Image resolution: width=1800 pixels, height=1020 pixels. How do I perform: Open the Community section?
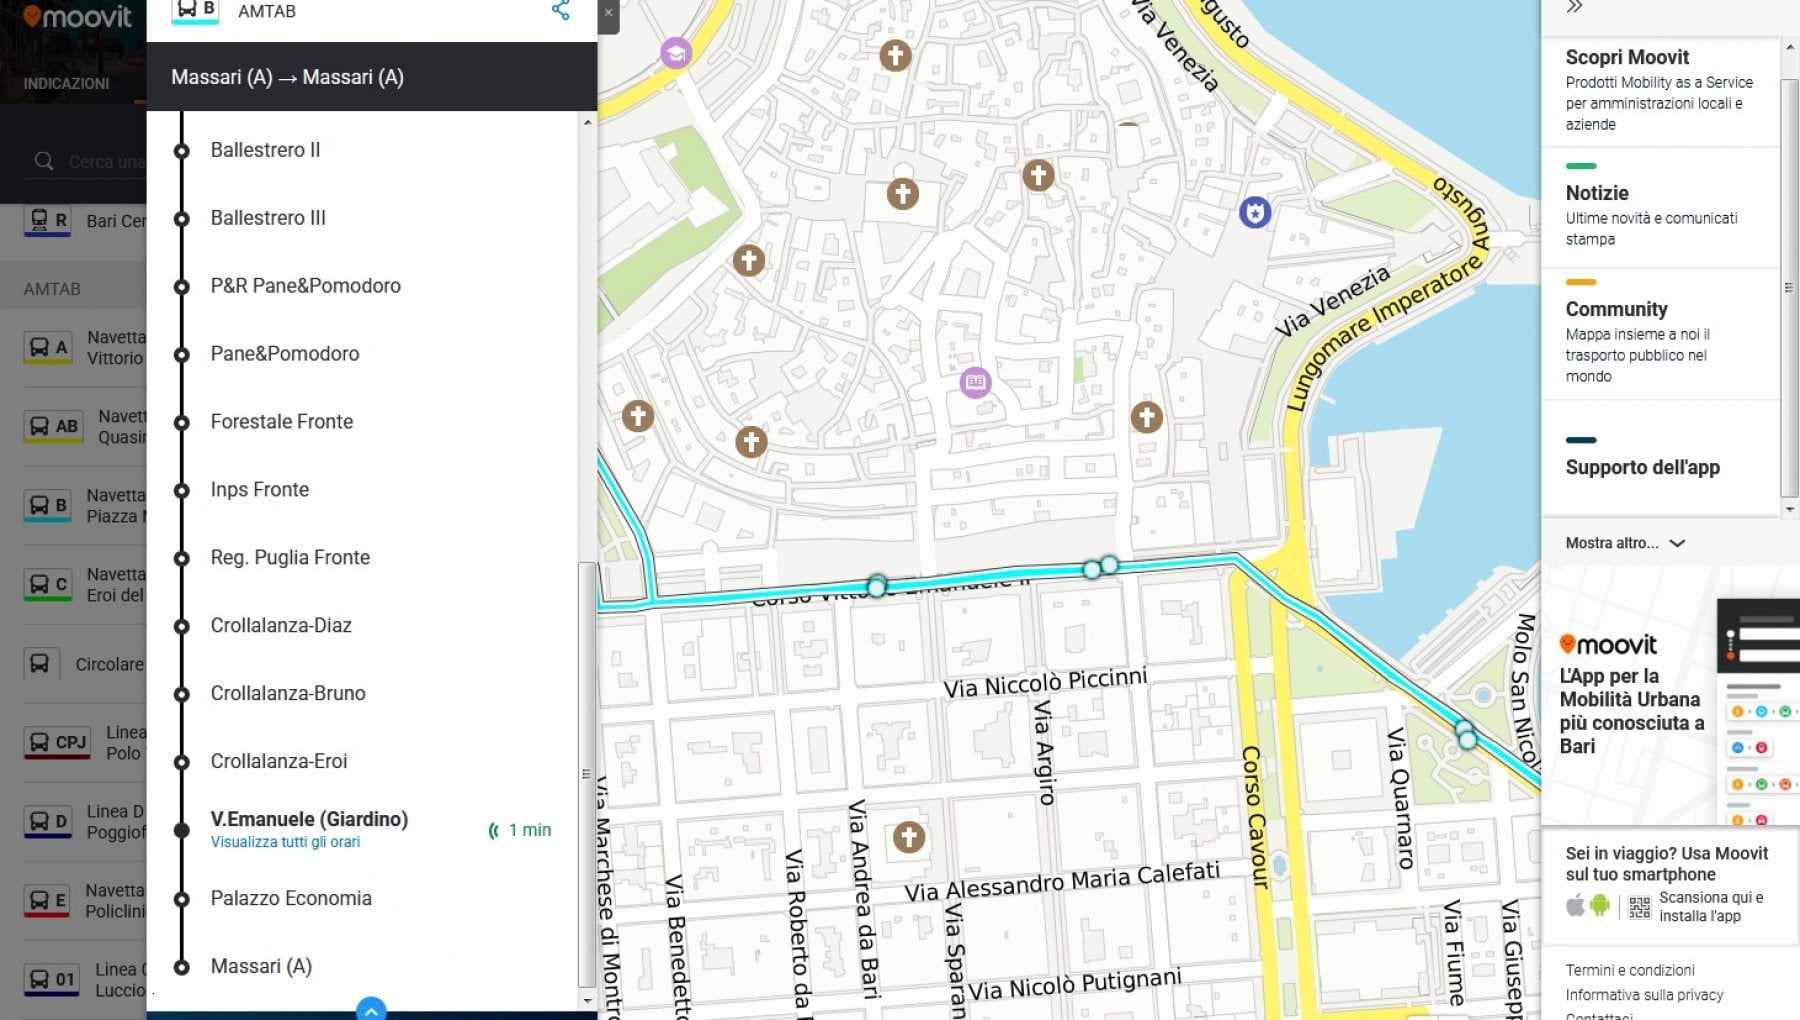[1660, 333]
